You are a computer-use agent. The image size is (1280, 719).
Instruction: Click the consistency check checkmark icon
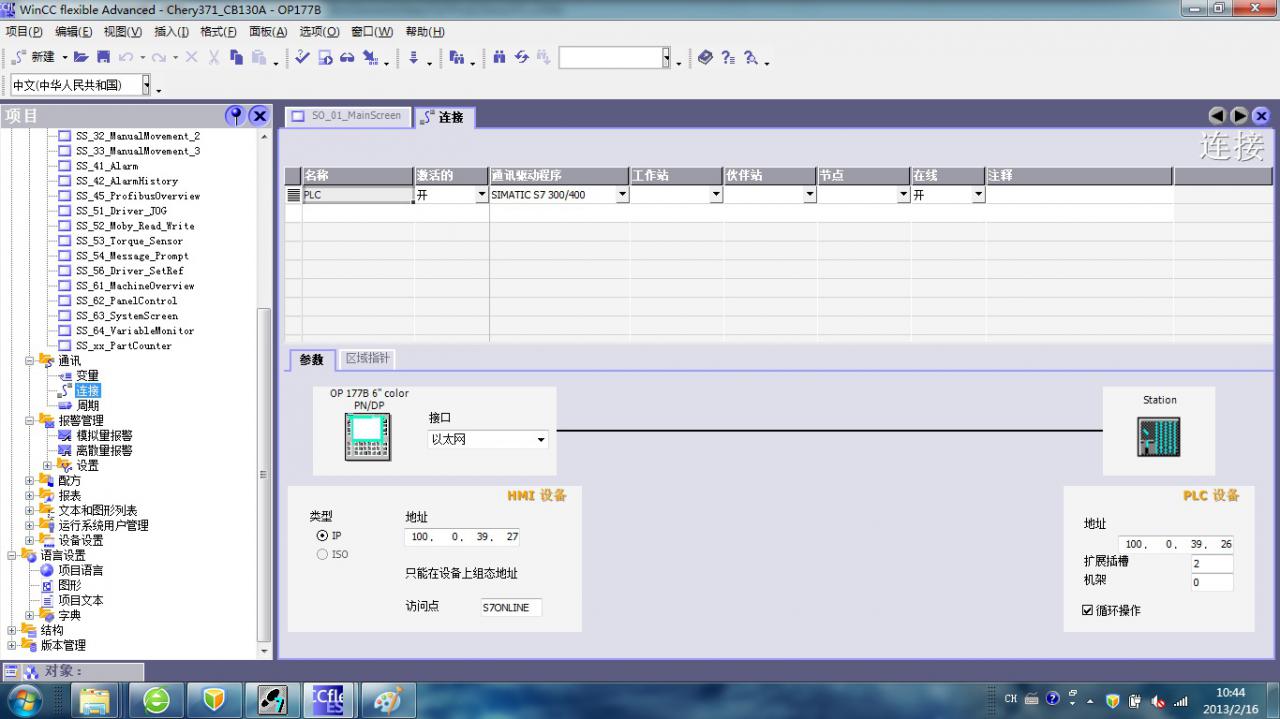302,58
